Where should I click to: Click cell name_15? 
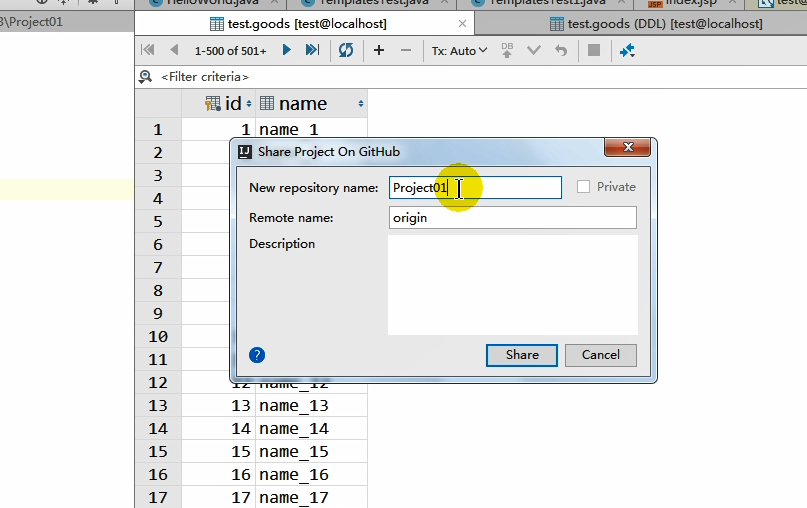coord(311,451)
